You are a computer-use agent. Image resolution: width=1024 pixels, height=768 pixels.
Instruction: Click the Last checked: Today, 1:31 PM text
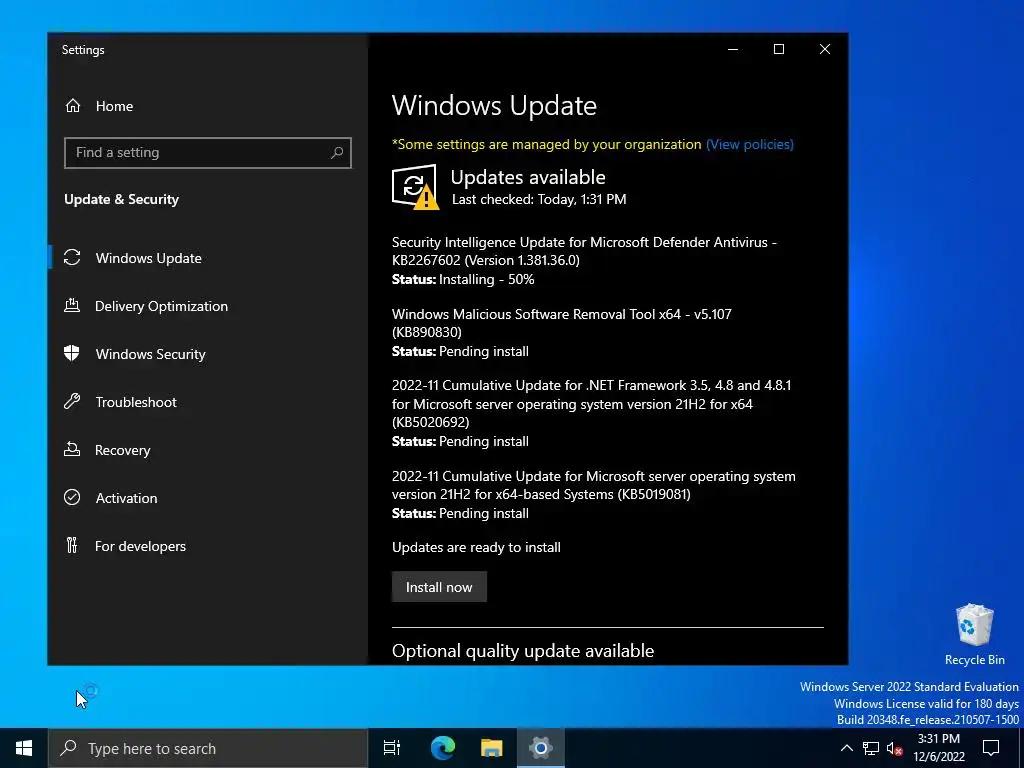pyautogui.click(x=539, y=199)
